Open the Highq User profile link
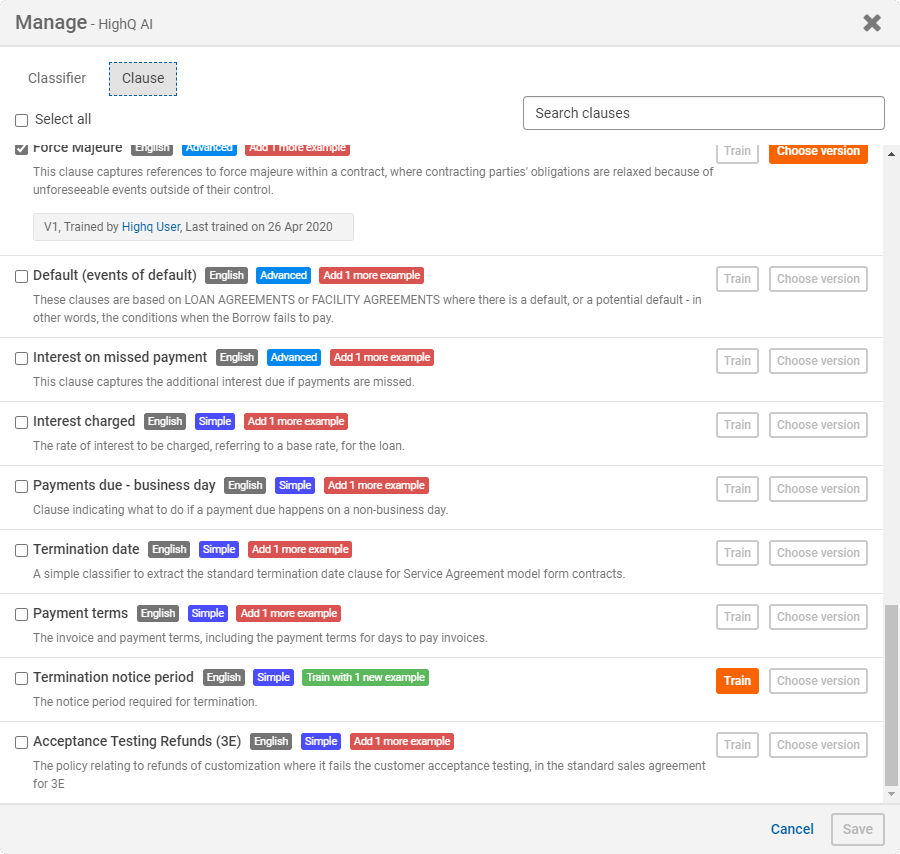900x854 pixels. tap(151, 227)
